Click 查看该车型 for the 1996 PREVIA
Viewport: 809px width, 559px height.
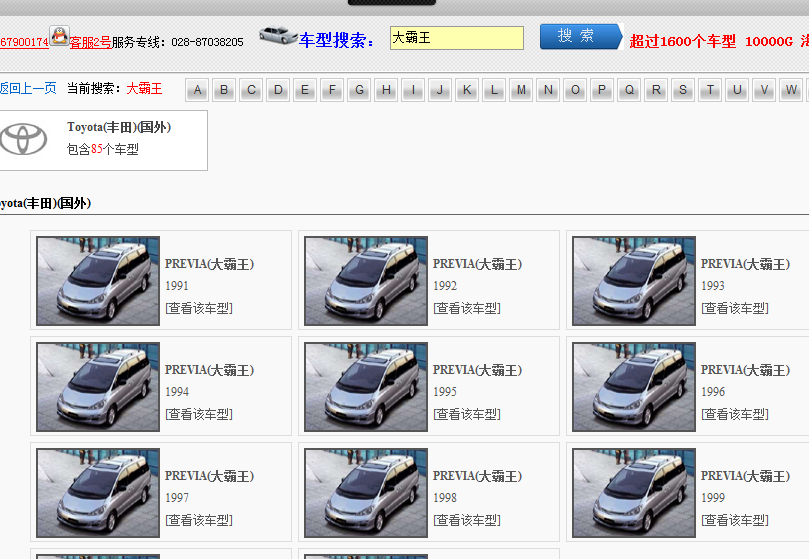(x=735, y=414)
